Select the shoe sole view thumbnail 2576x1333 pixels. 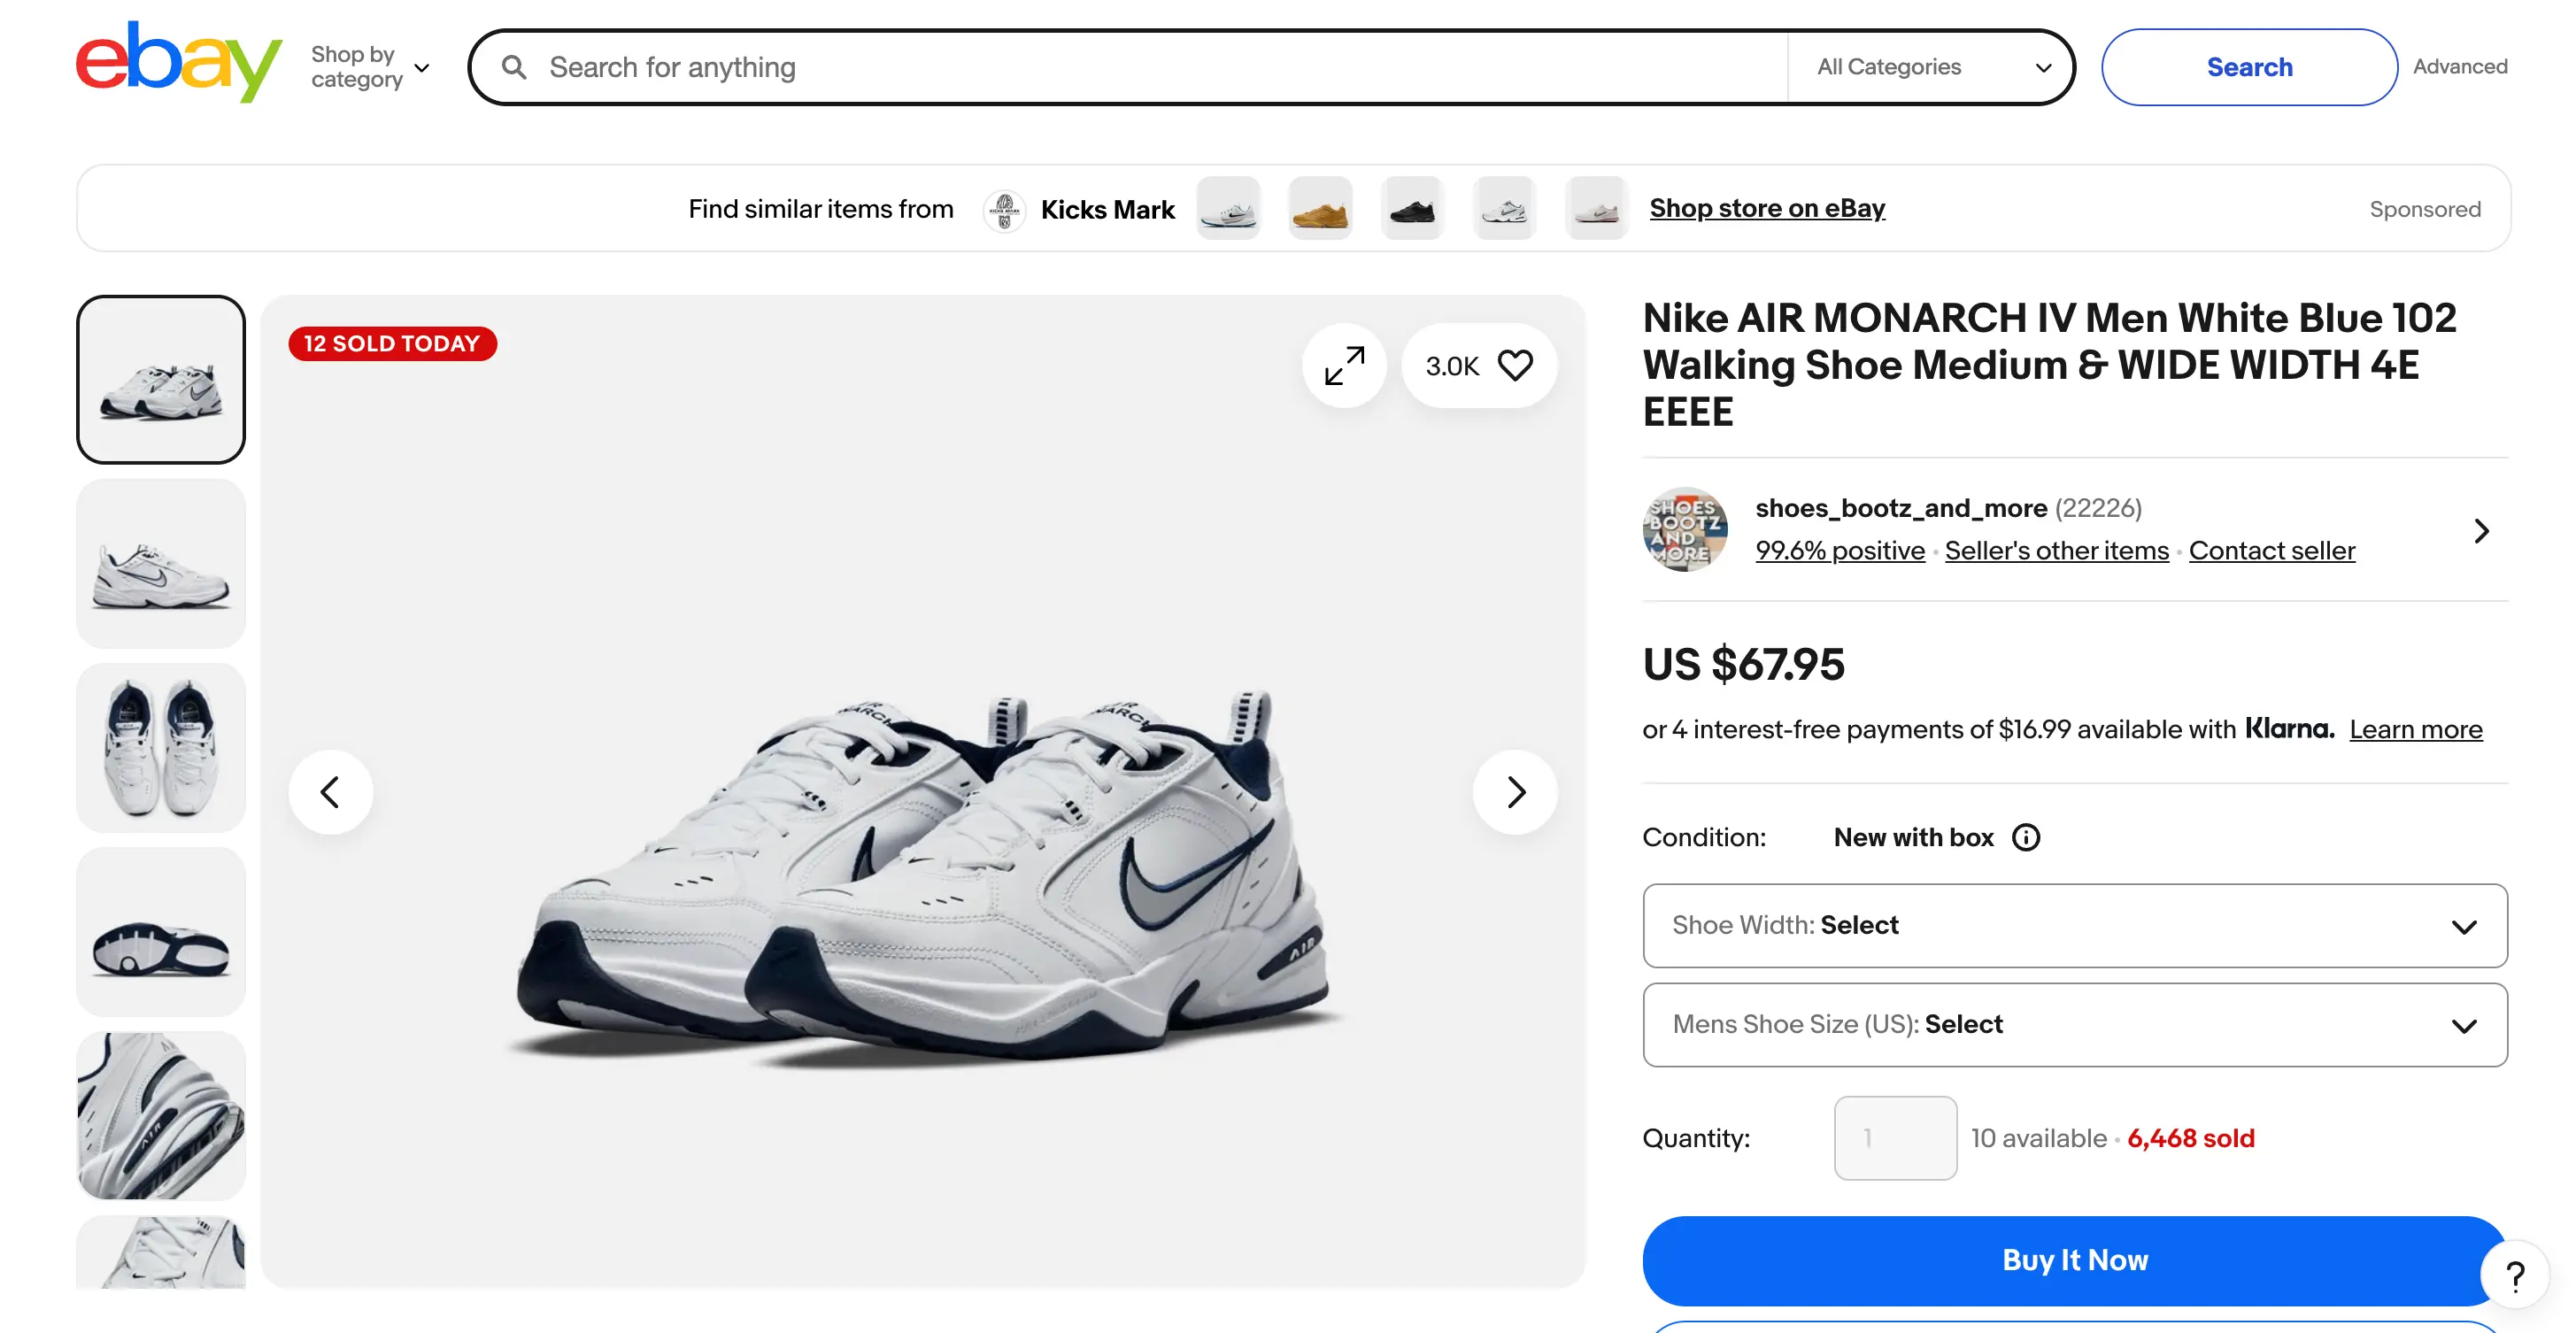tap(160, 931)
